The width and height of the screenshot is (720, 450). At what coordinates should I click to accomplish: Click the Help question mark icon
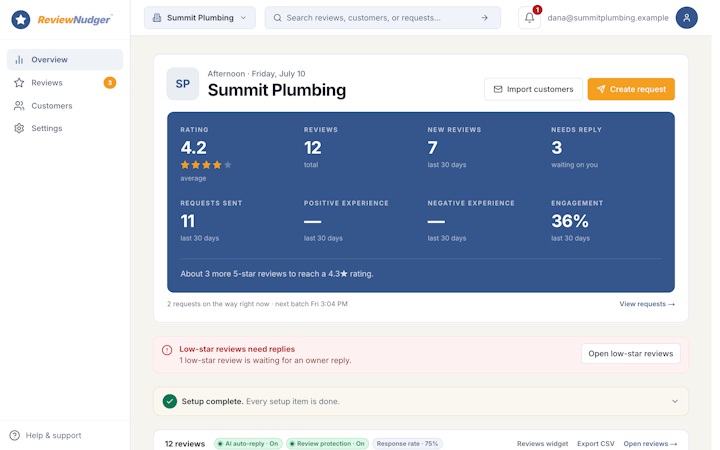pos(15,435)
